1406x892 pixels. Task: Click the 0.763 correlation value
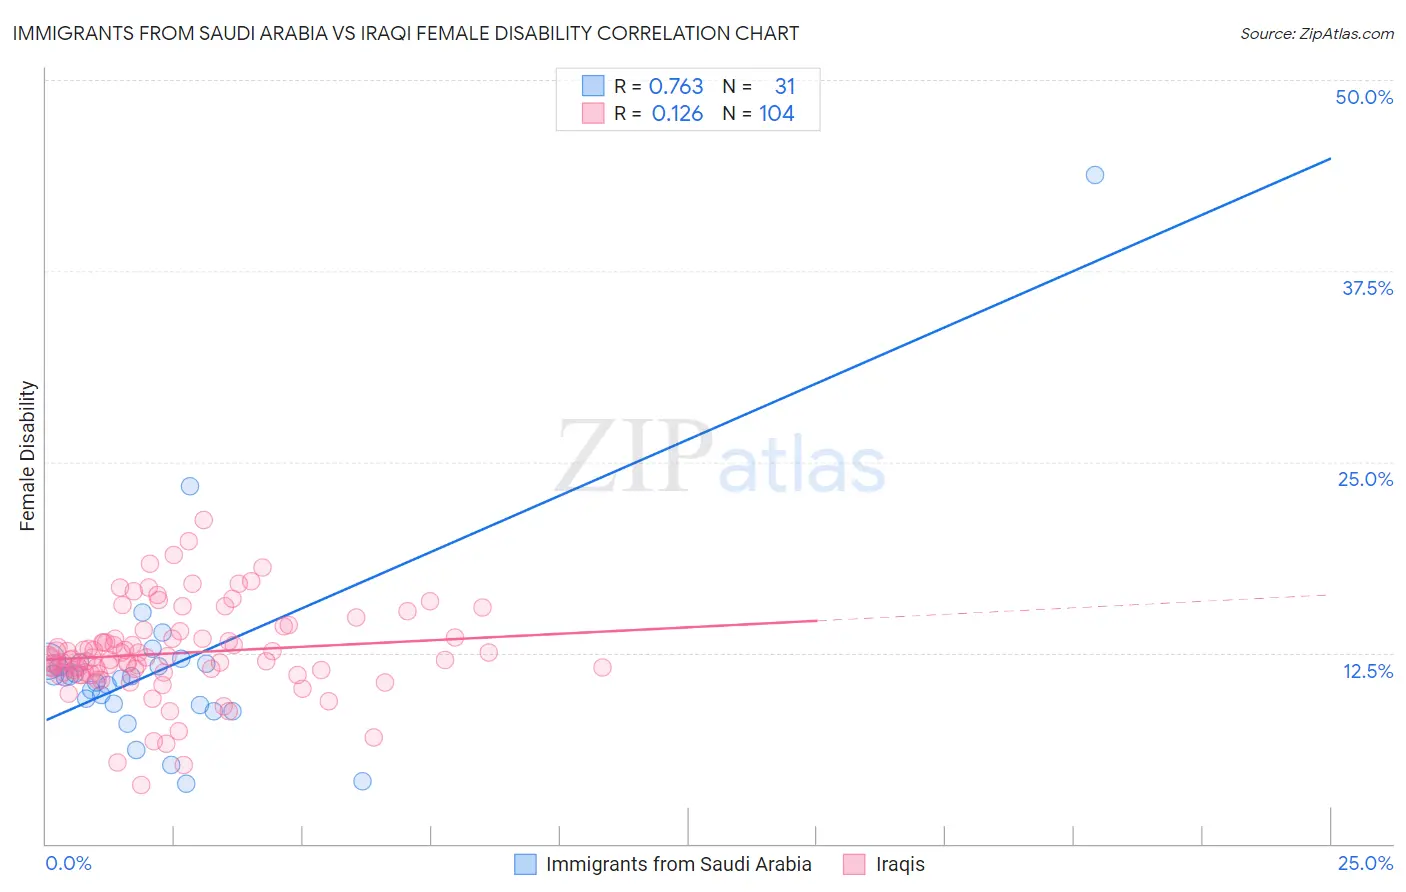click(x=676, y=86)
